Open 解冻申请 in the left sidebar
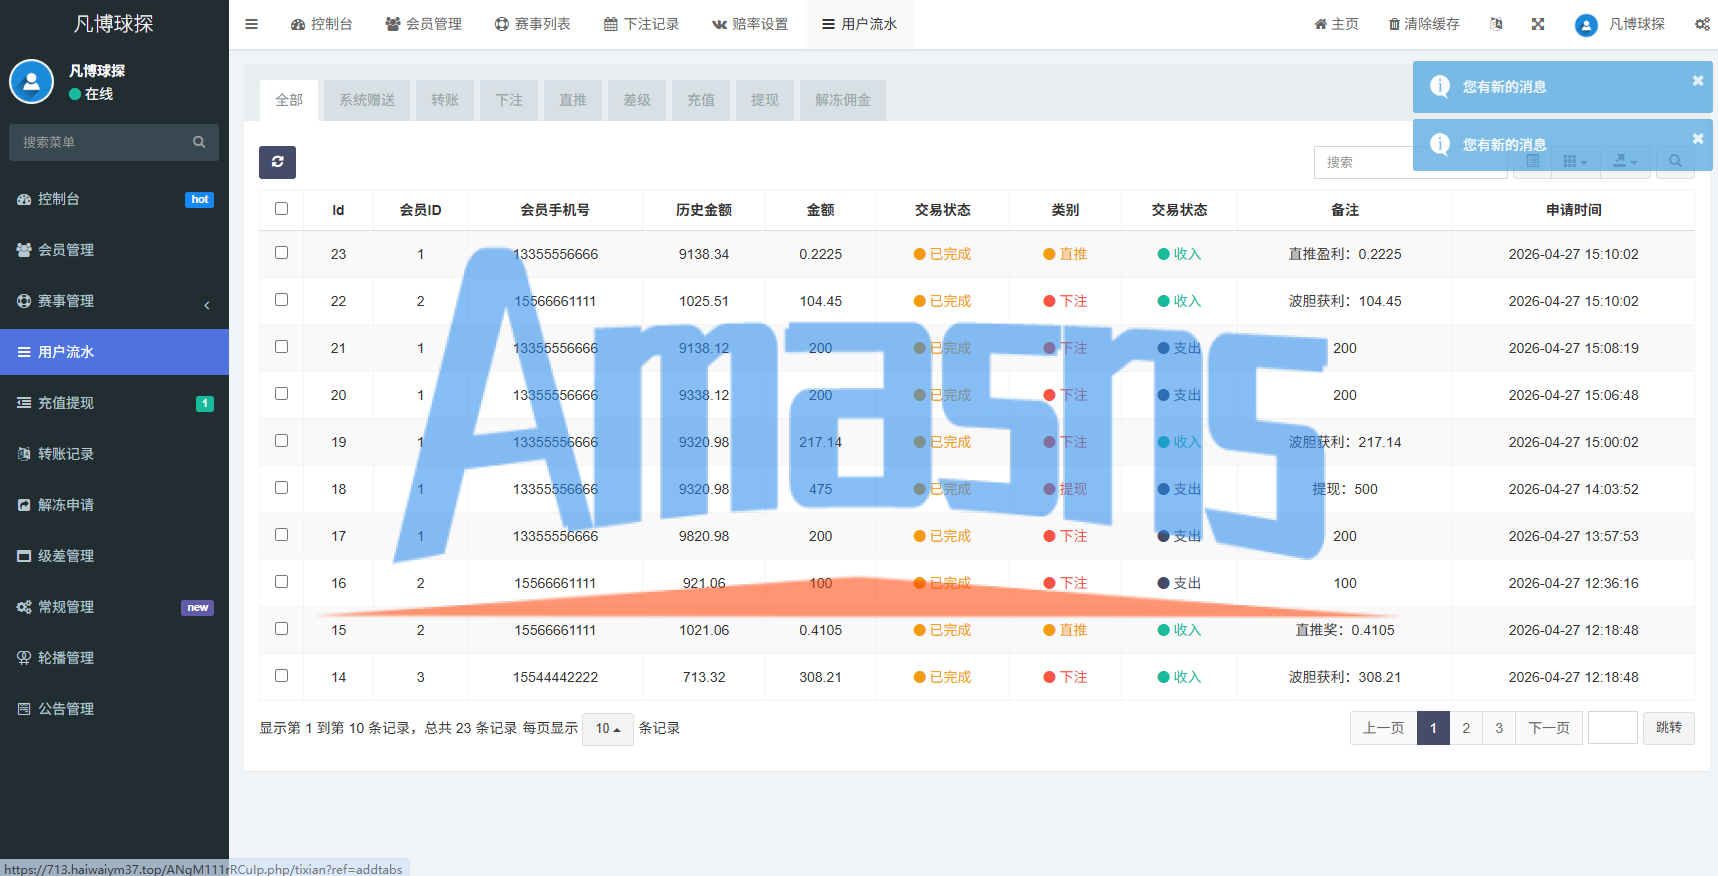Viewport: 1718px width, 876px height. (x=114, y=505)
